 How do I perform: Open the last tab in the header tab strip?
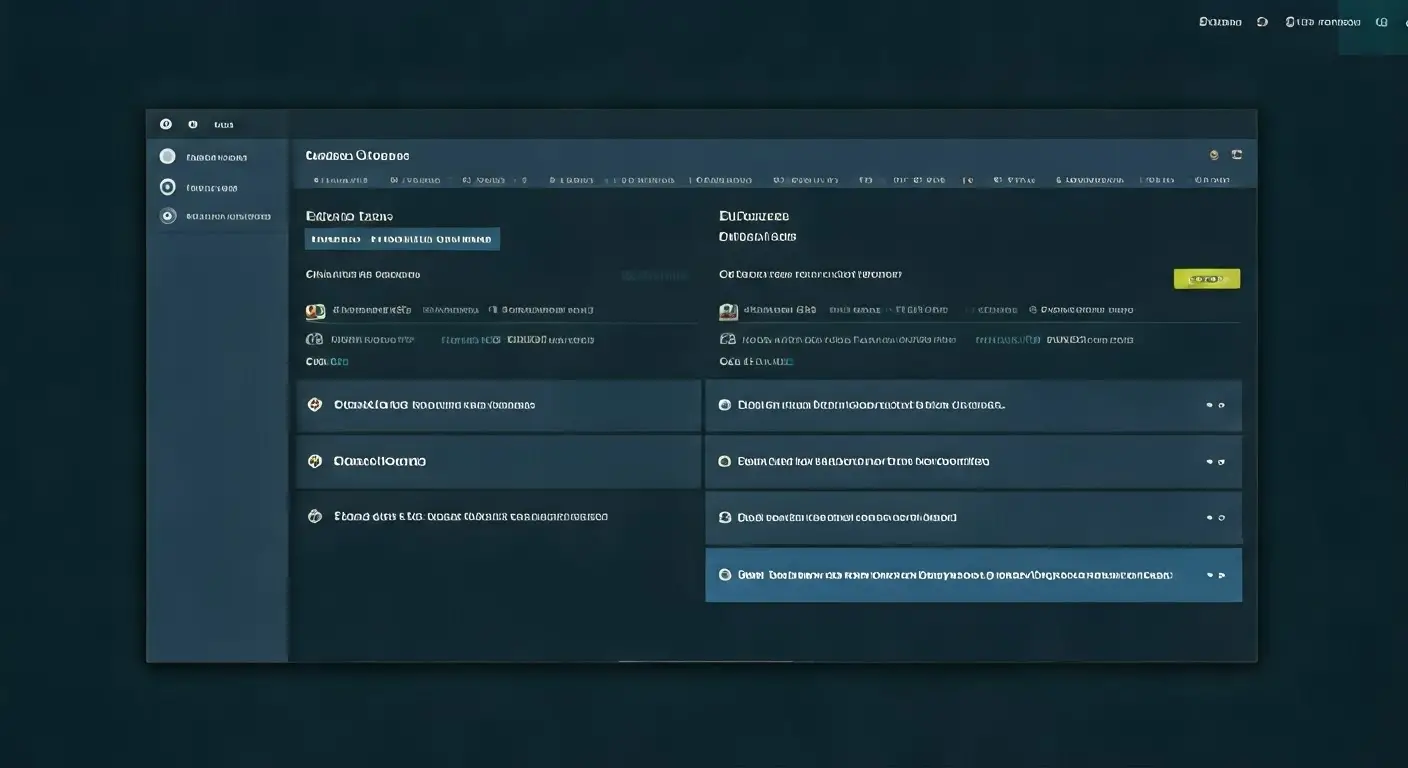pyautogui.click(x=1211, y=181)
